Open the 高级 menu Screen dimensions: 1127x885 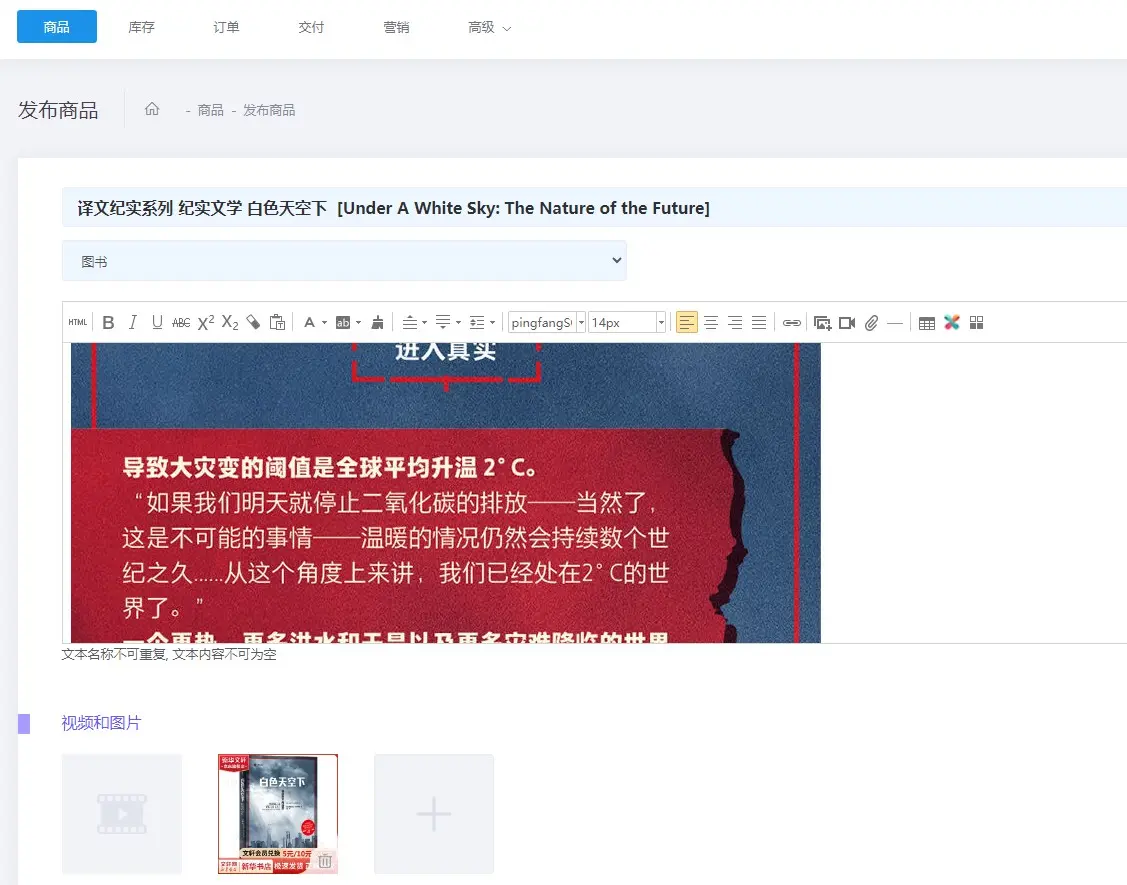click(x=489, y=27)
